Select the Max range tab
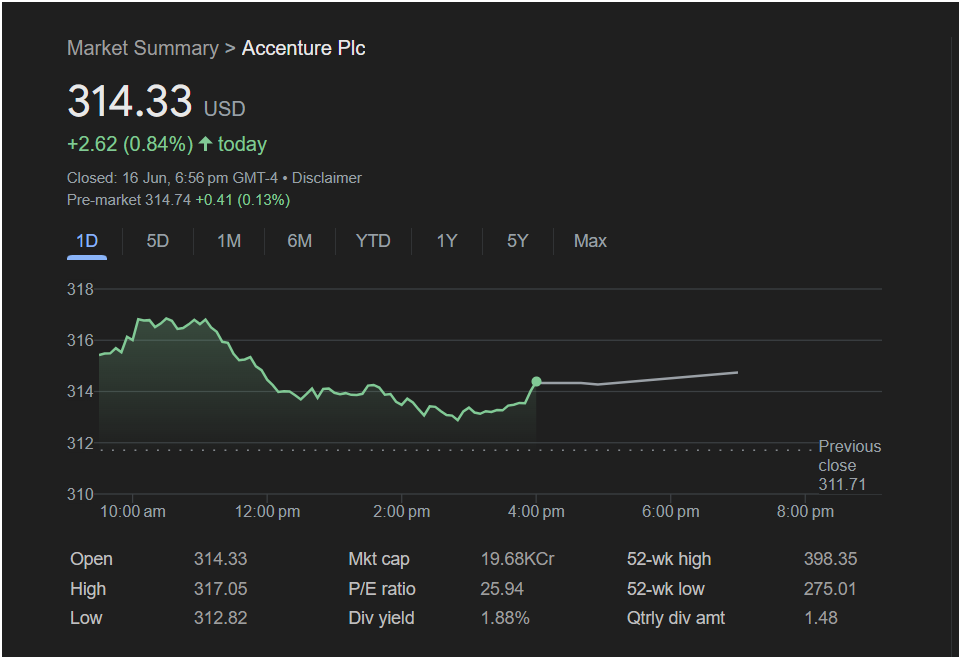961x659 pixels. tap(590, 241)
